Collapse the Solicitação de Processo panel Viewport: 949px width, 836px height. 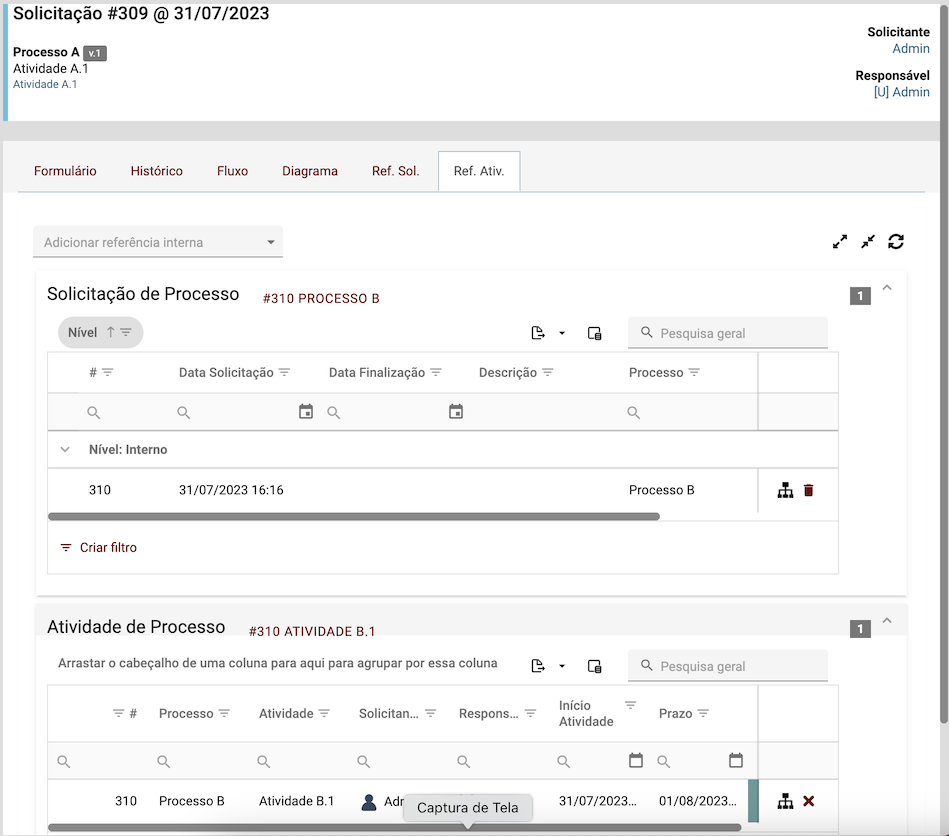pyautogui.click(x=887, y=289)
